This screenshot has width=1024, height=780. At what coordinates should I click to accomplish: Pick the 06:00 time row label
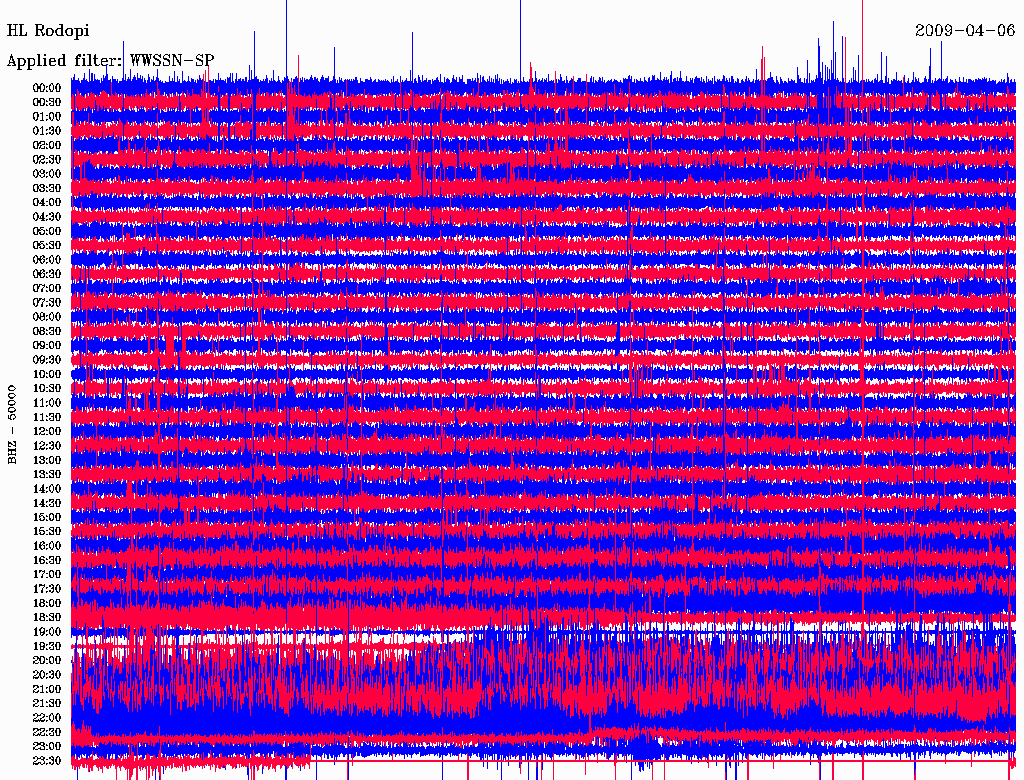click(47, 259)
